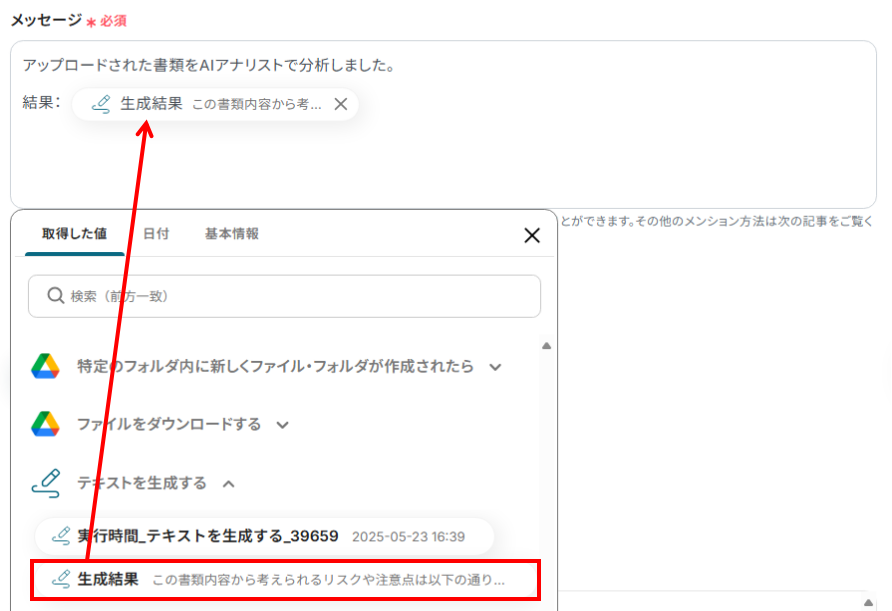This screenshot has height=611, width=892.
Task: Click inside the メッセージ text area
Action: tap(443, 124)
